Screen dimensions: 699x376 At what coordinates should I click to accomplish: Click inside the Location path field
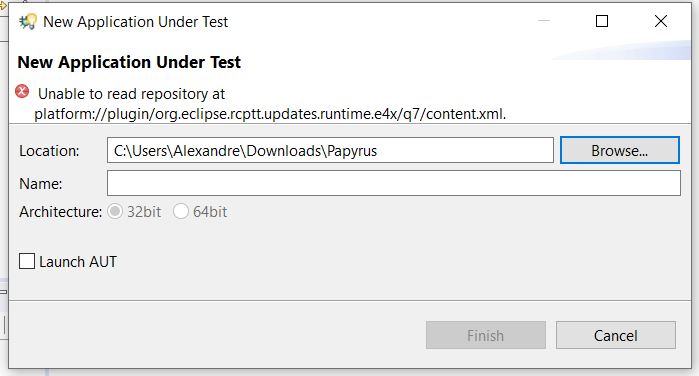pyautogui.click(x=330, y=150)
